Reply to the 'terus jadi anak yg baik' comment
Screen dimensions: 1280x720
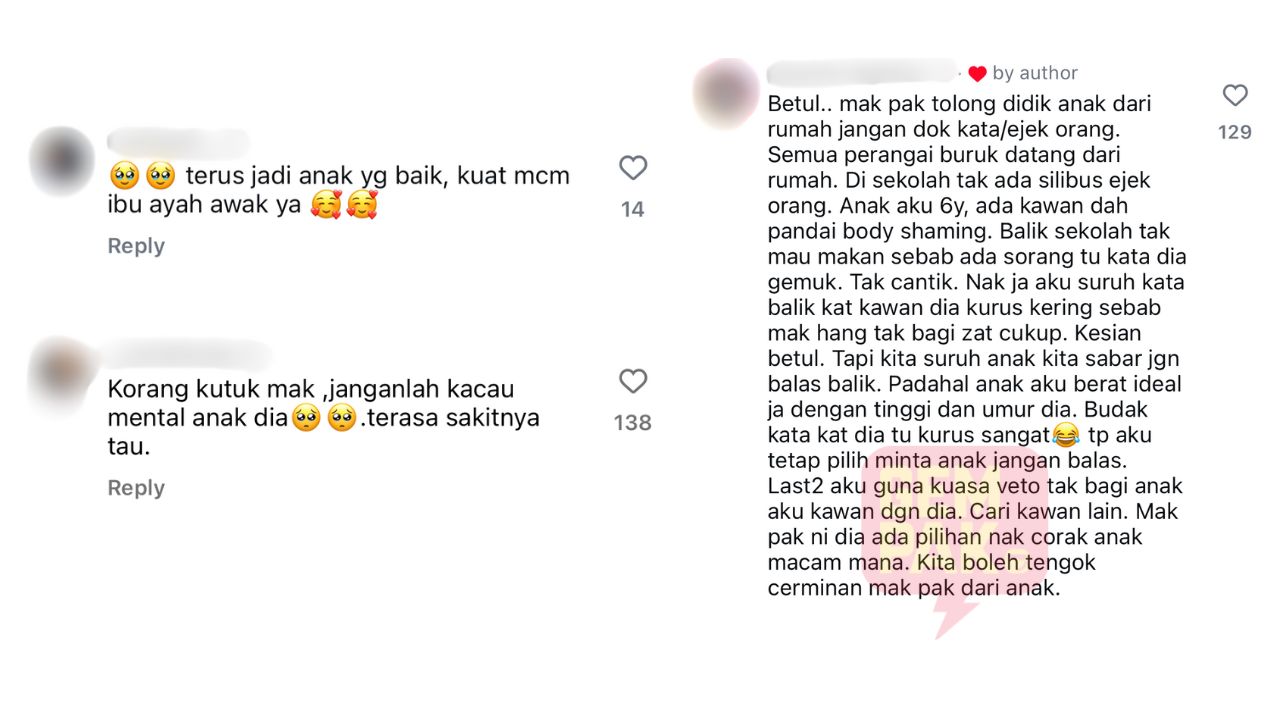coord(136,246)
